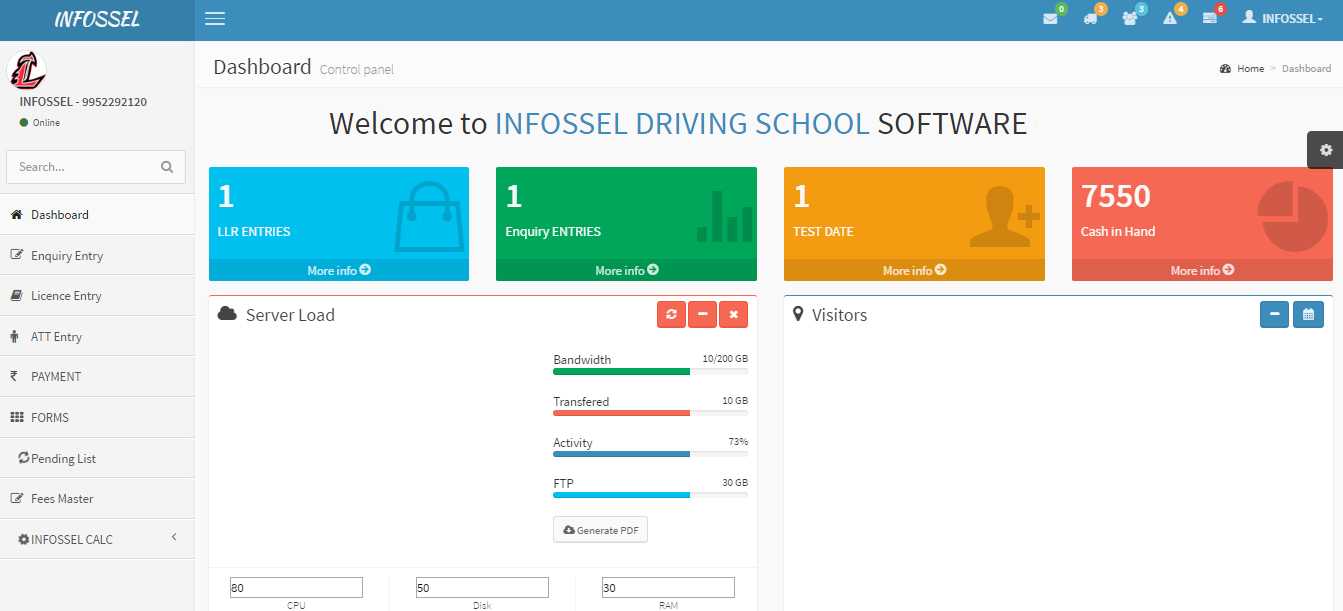Open Dashboard in the sidebar
This screenshot has height=611, width=1343.
(x=97, y=214)
